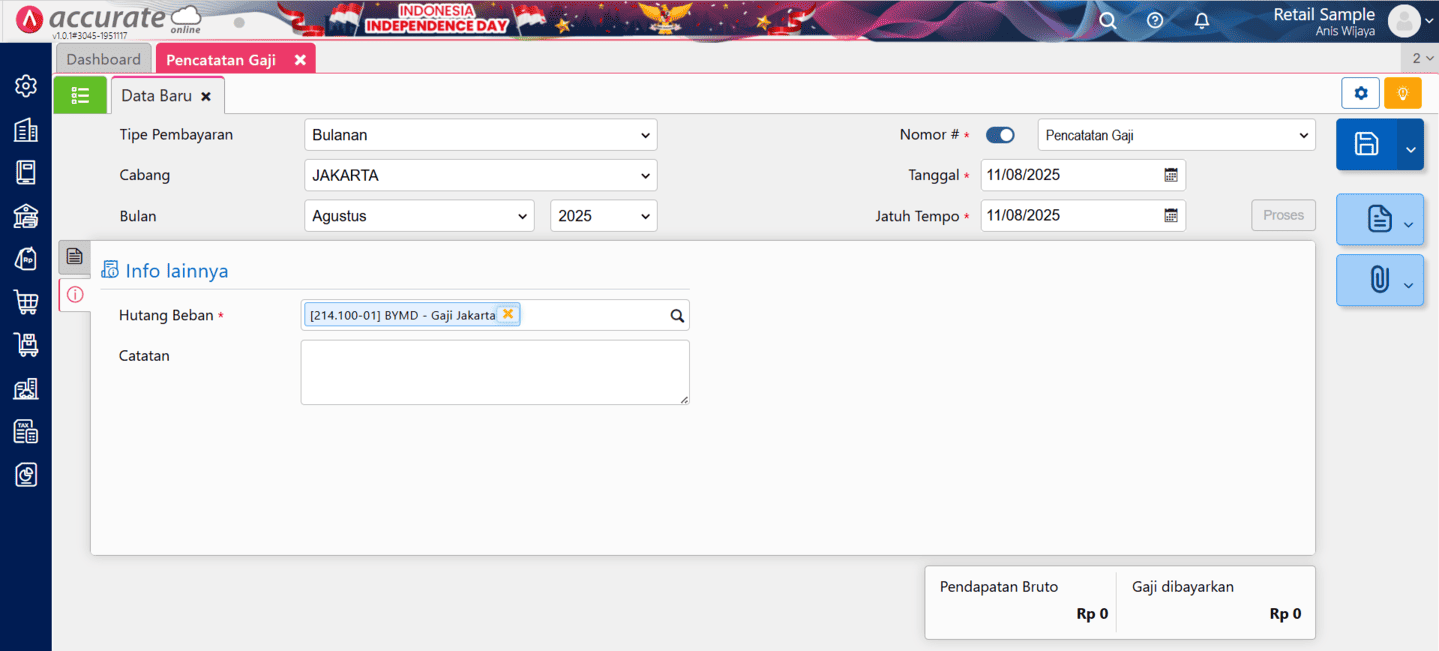Expand the Cabang JAKARTA dropdown
The width and height of the screenshot is (1439, 651).
(480, 175)
